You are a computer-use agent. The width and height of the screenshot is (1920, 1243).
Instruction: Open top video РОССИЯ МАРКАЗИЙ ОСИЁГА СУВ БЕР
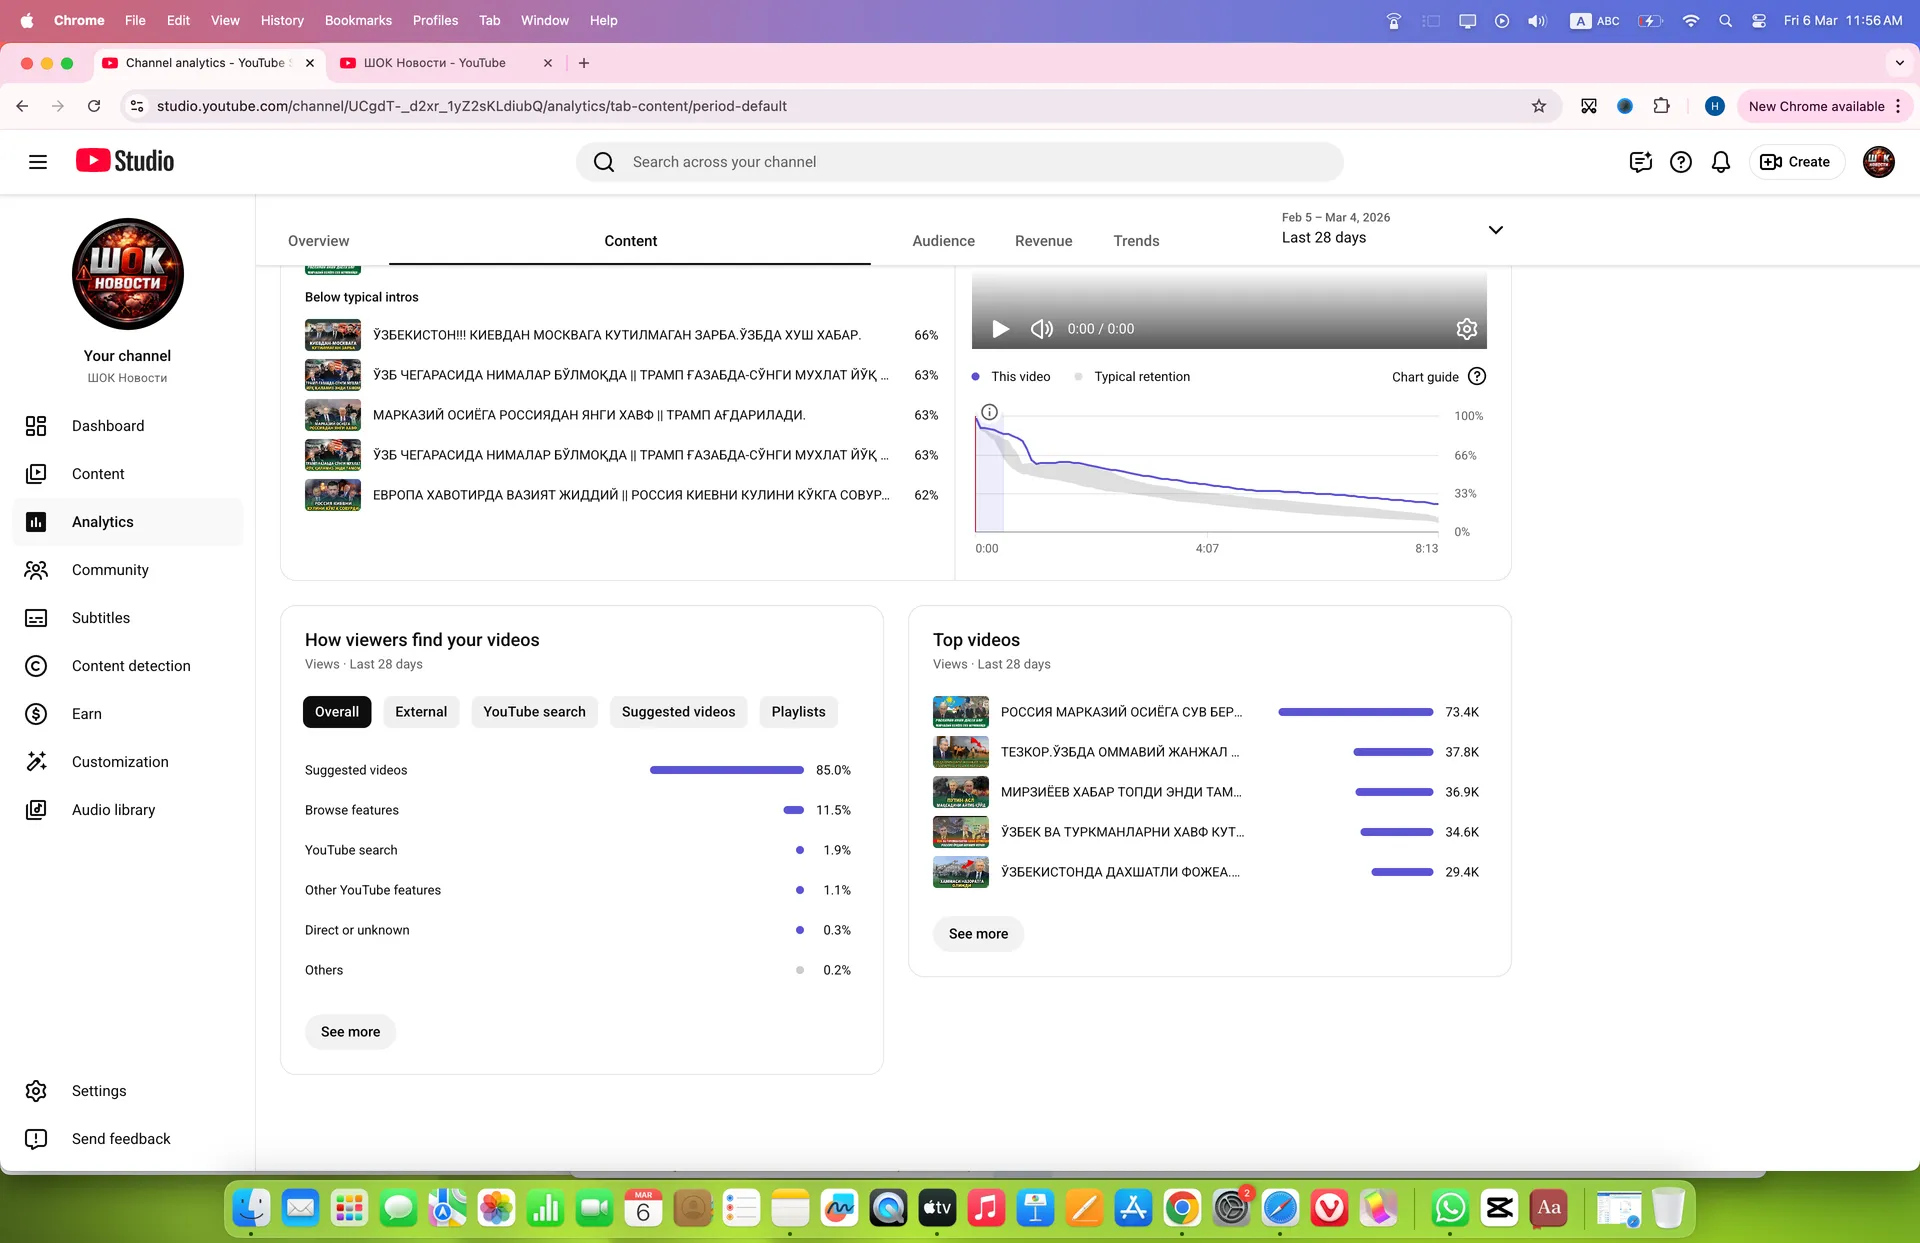1121,712
